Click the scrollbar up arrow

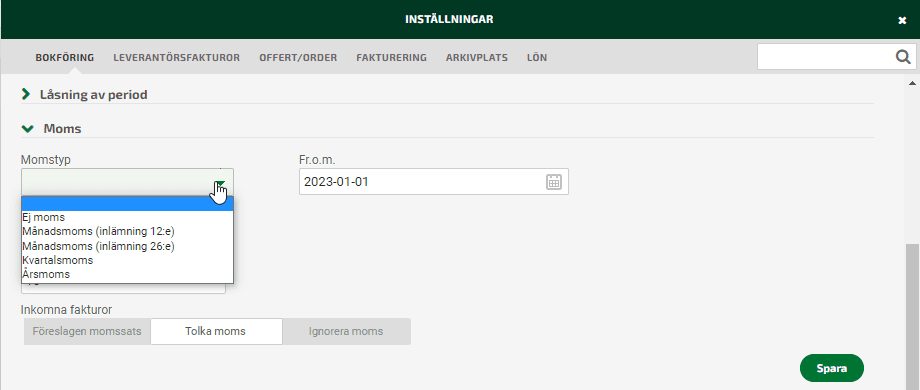912,83
